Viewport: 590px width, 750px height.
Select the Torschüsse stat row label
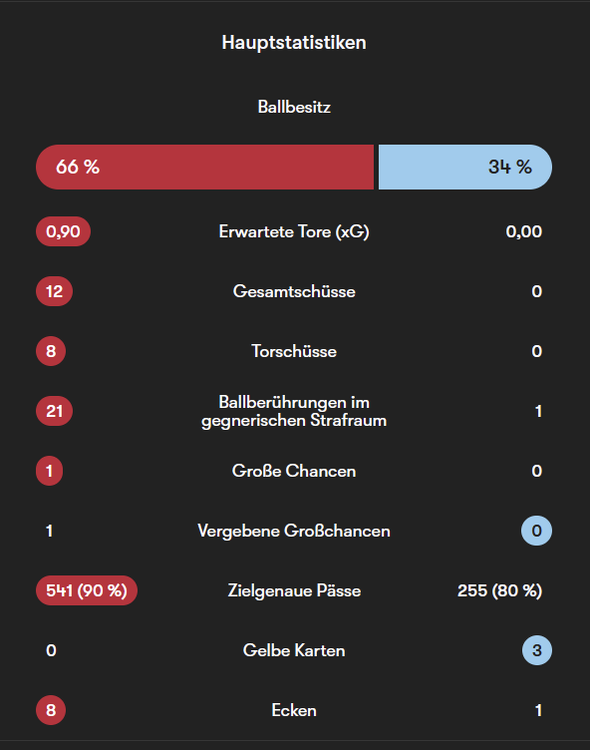294,351
